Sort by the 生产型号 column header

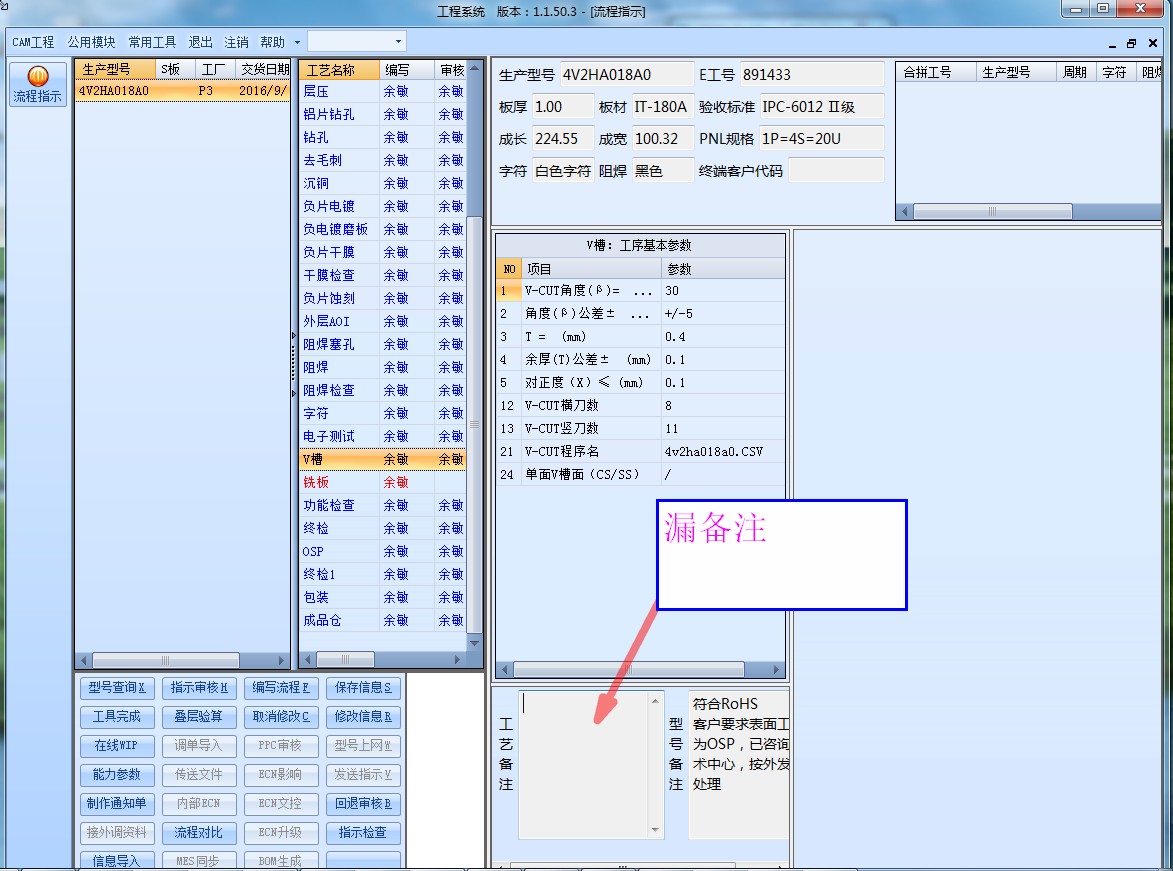(x=114, y=70)
